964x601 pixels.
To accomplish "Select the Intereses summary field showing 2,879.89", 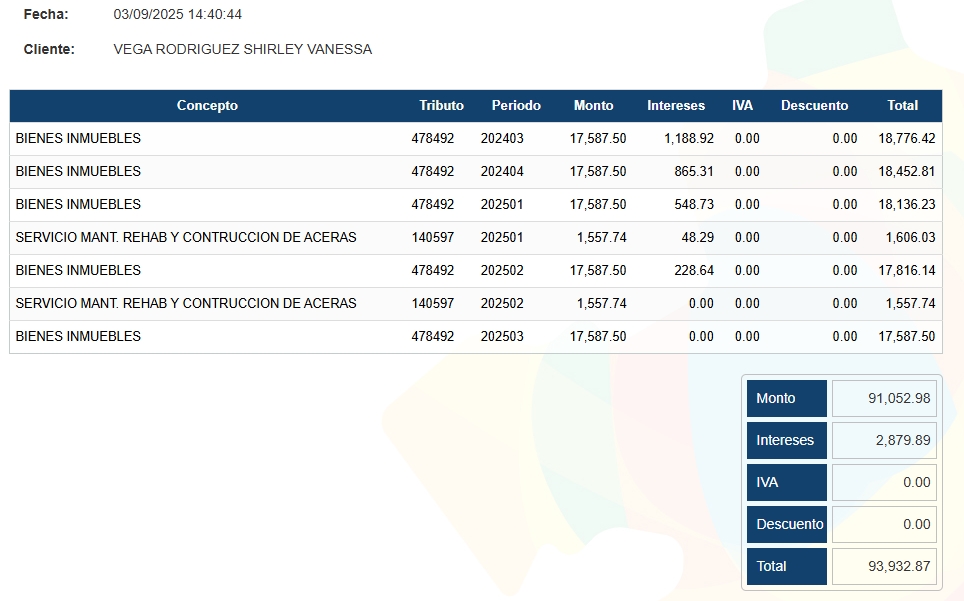I will pos(884,440).
